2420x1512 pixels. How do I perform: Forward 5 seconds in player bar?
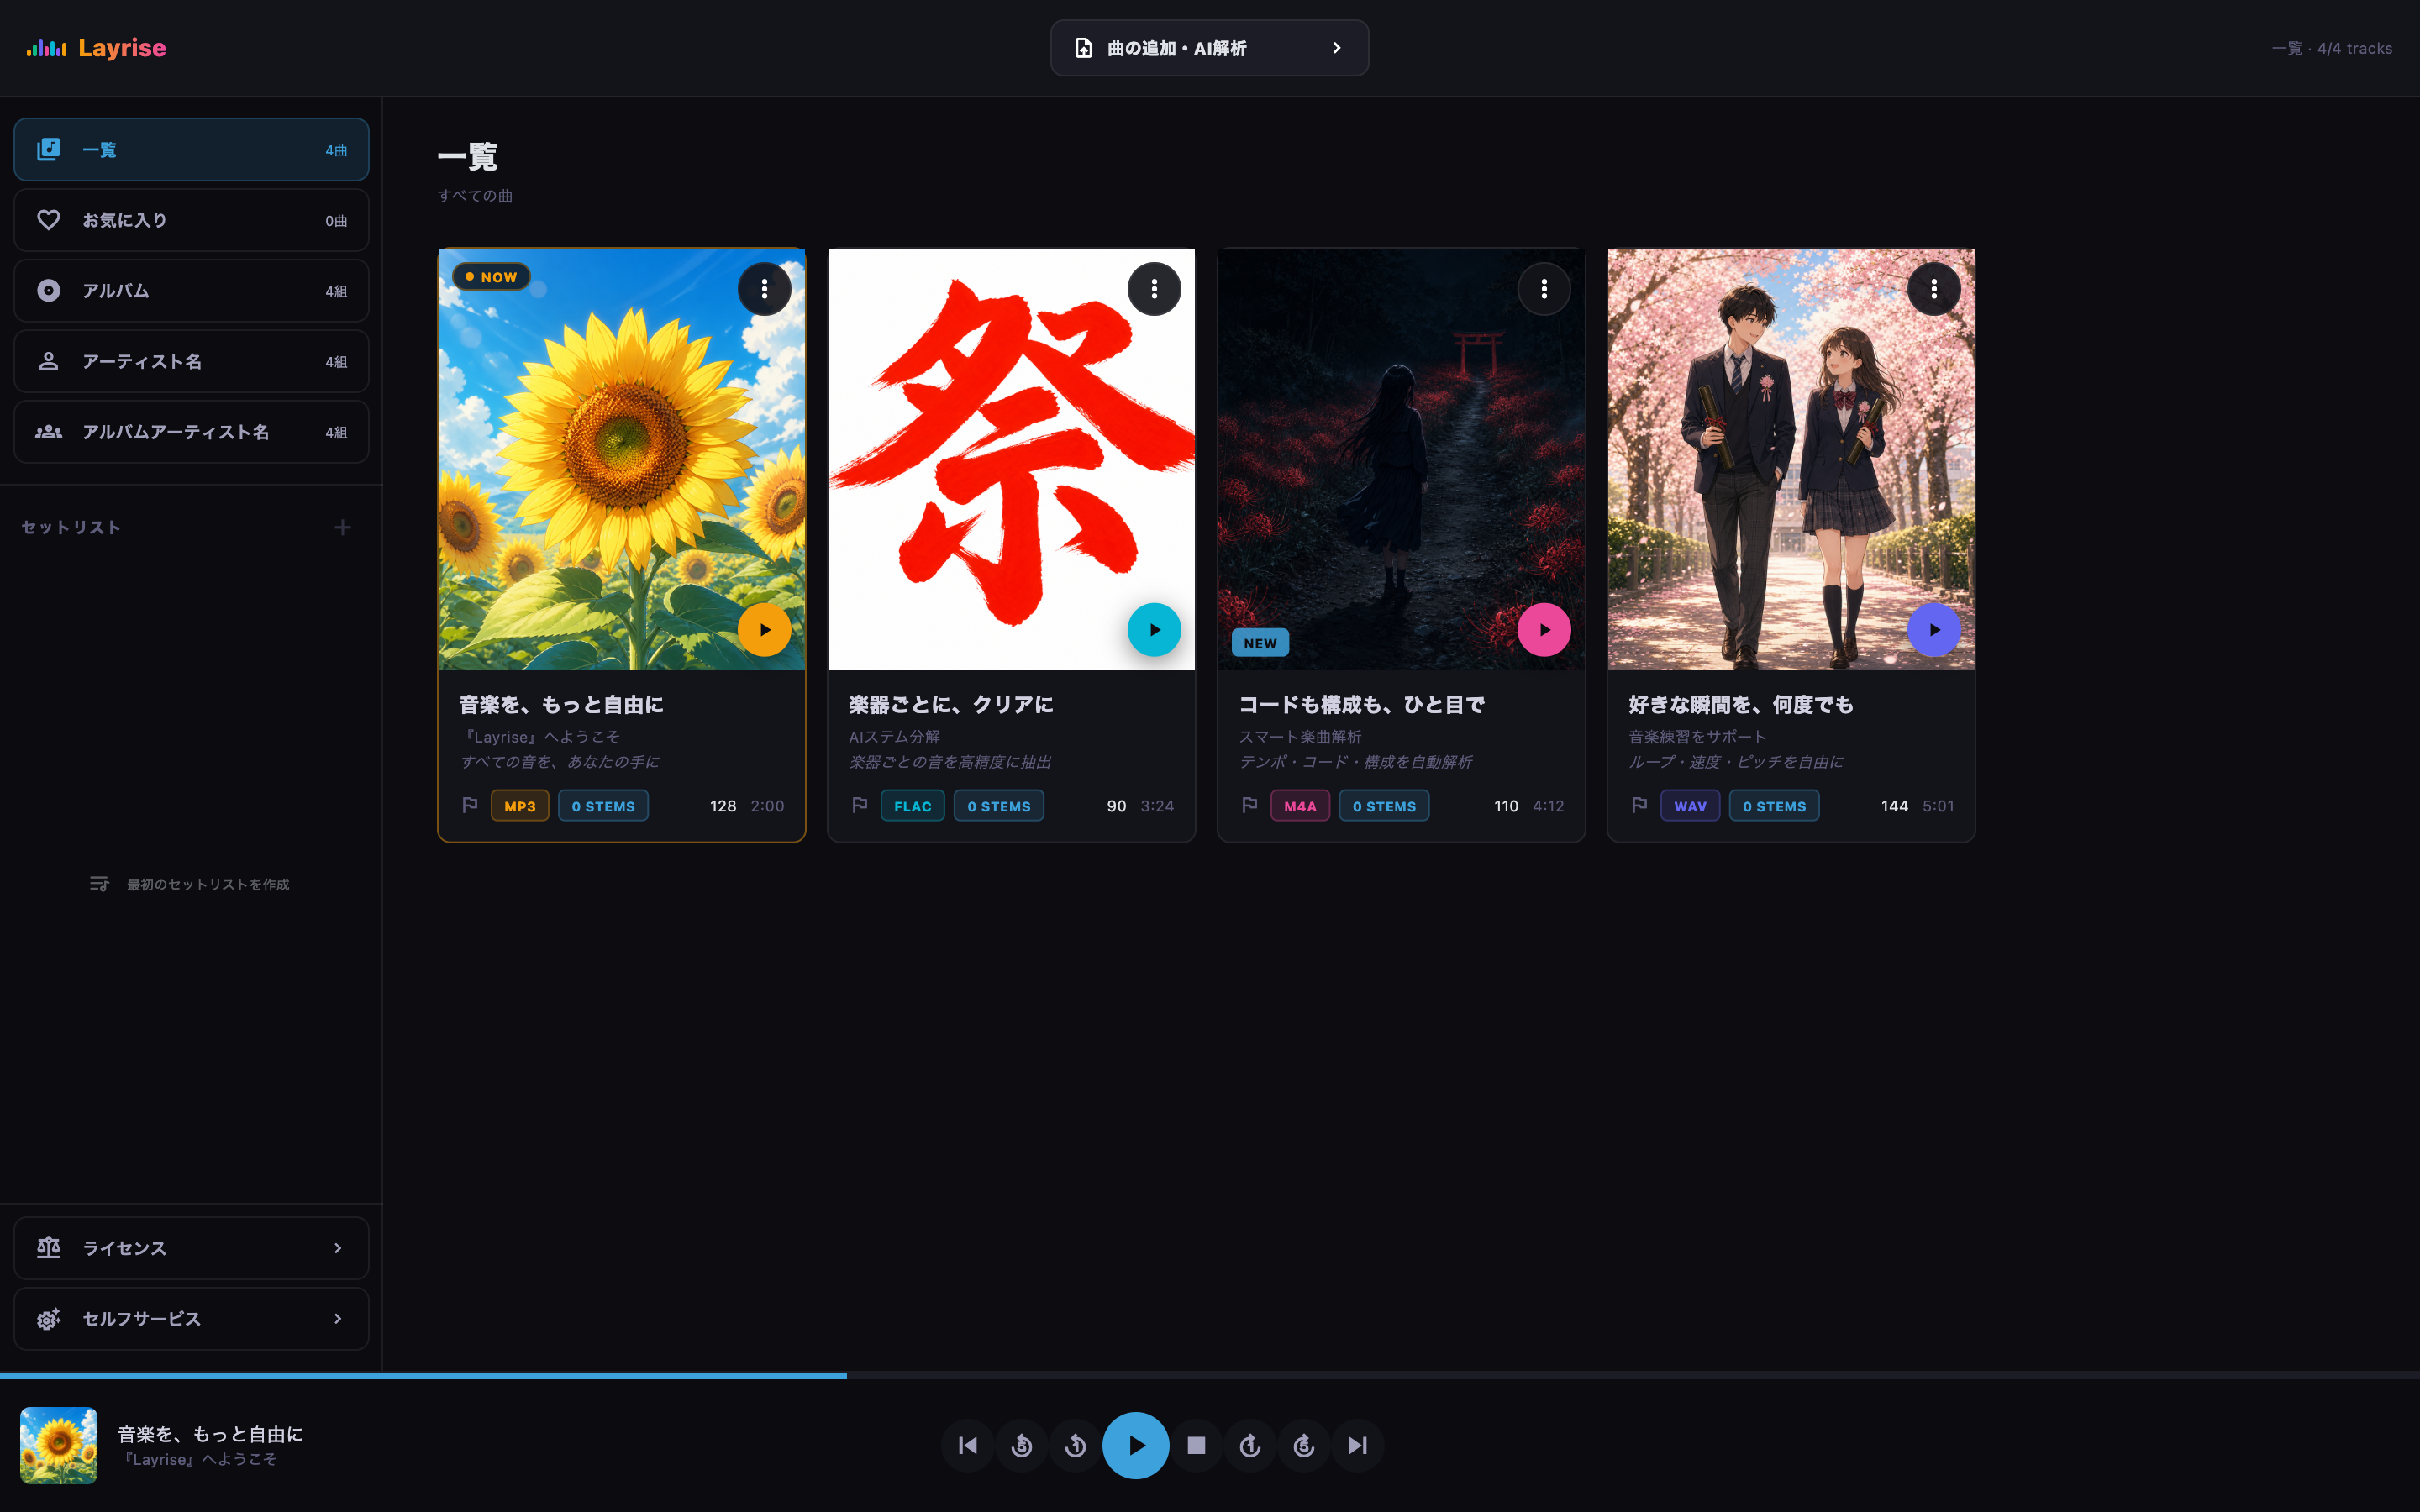(1304, 1445)
